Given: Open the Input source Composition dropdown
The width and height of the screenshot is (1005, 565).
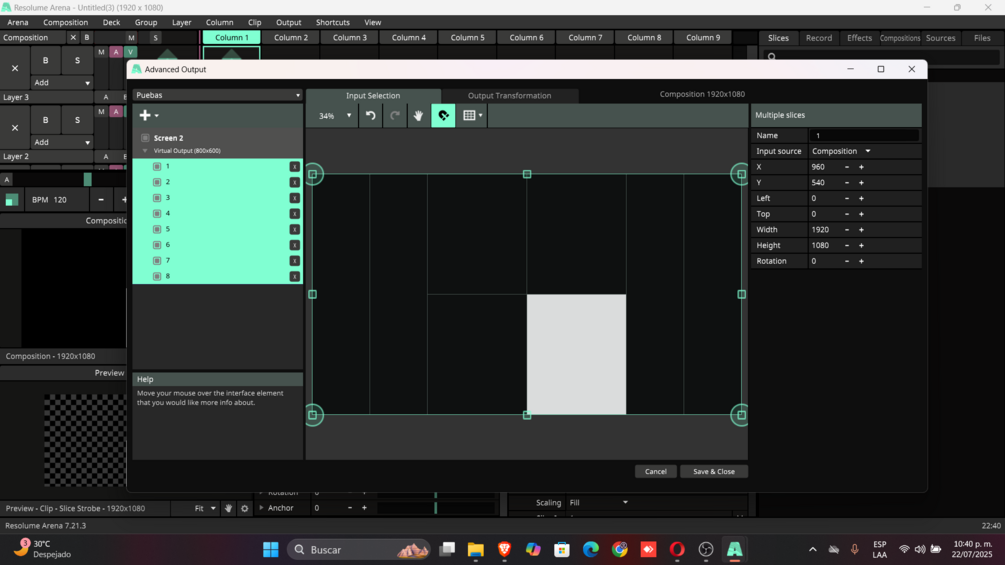Looking at the screenshot, I should coord(841,151).
